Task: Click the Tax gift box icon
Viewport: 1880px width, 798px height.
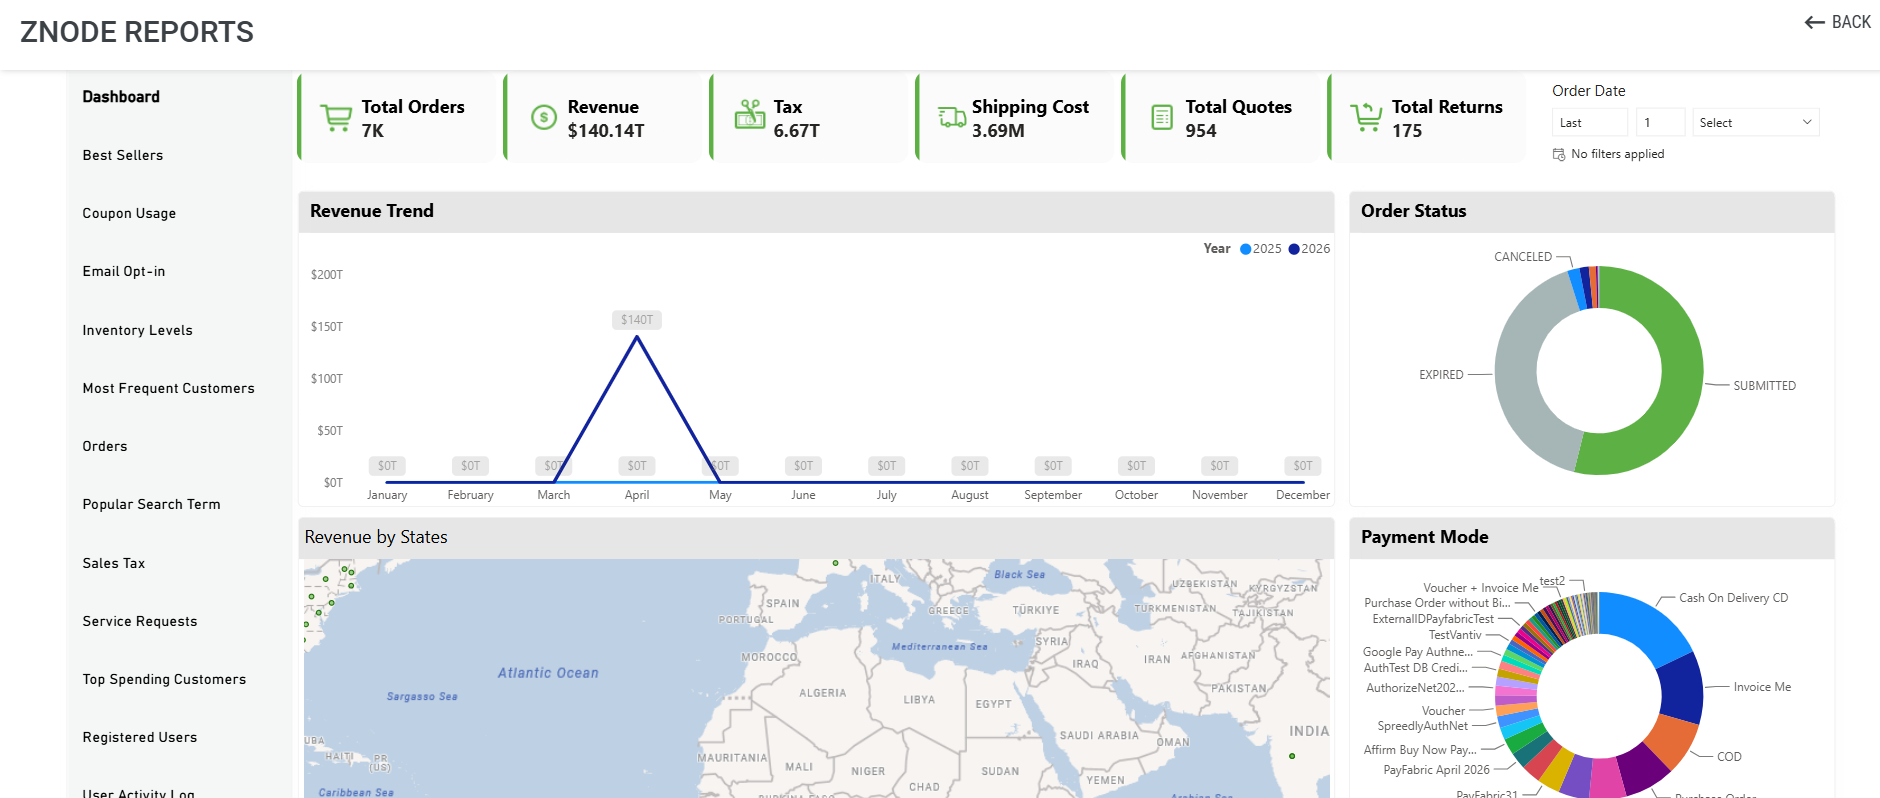Action: coord(750,114)
